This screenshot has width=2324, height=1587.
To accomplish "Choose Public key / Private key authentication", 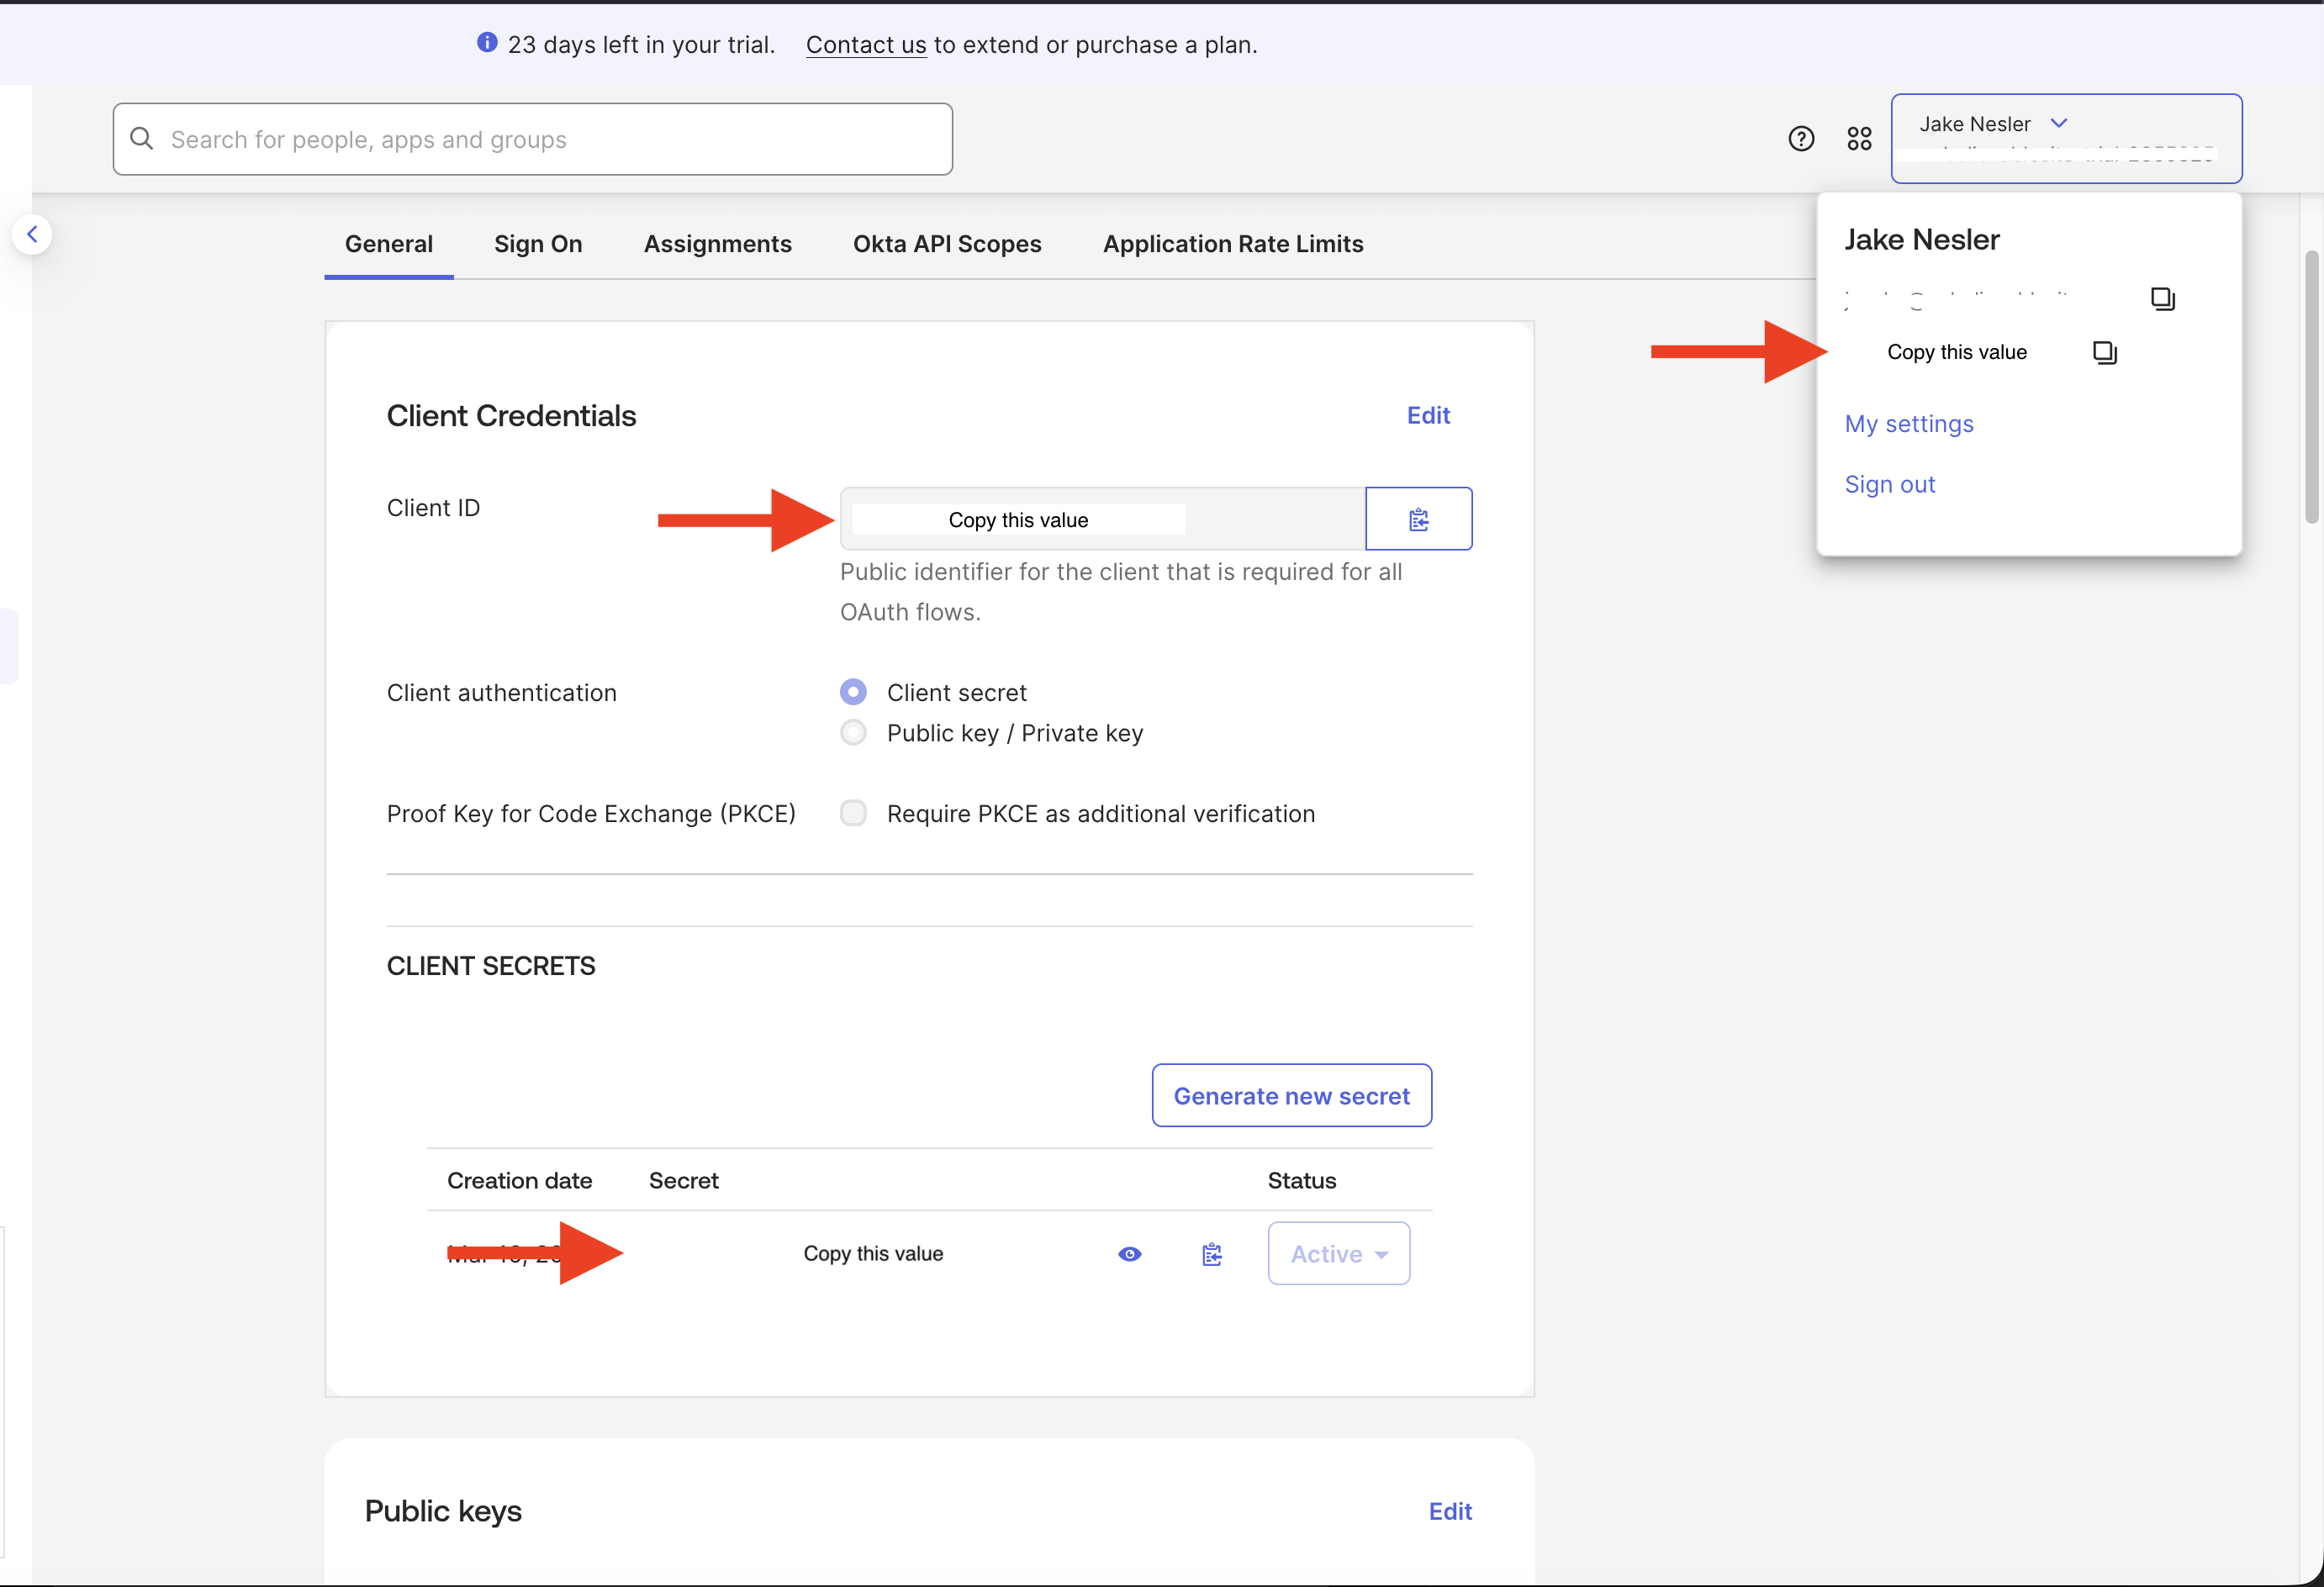I will (x=853, y=732).
